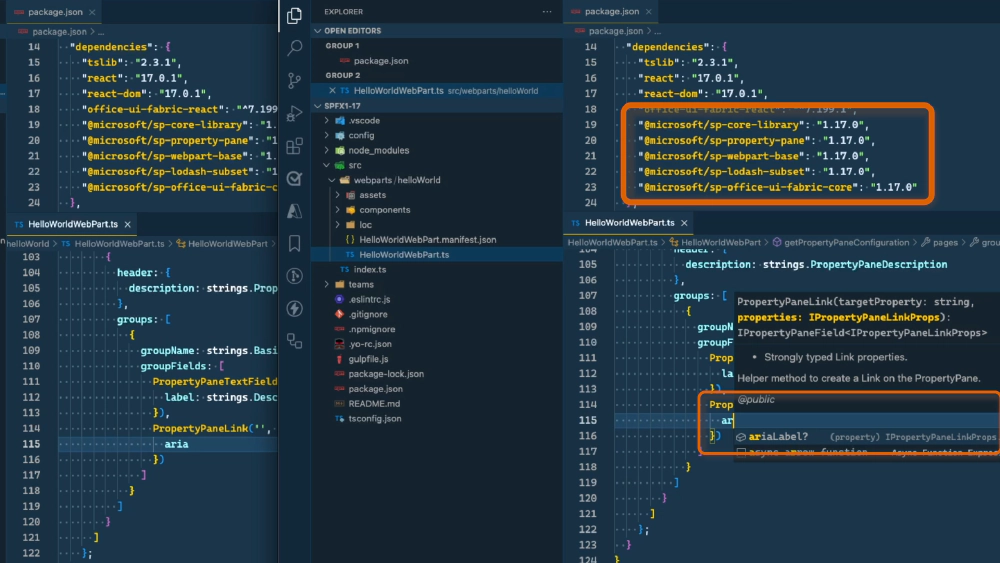Close HelloWorldWebPart.ts in Open Editors
Screen dimensions: 1000x563
click(333, 91)
